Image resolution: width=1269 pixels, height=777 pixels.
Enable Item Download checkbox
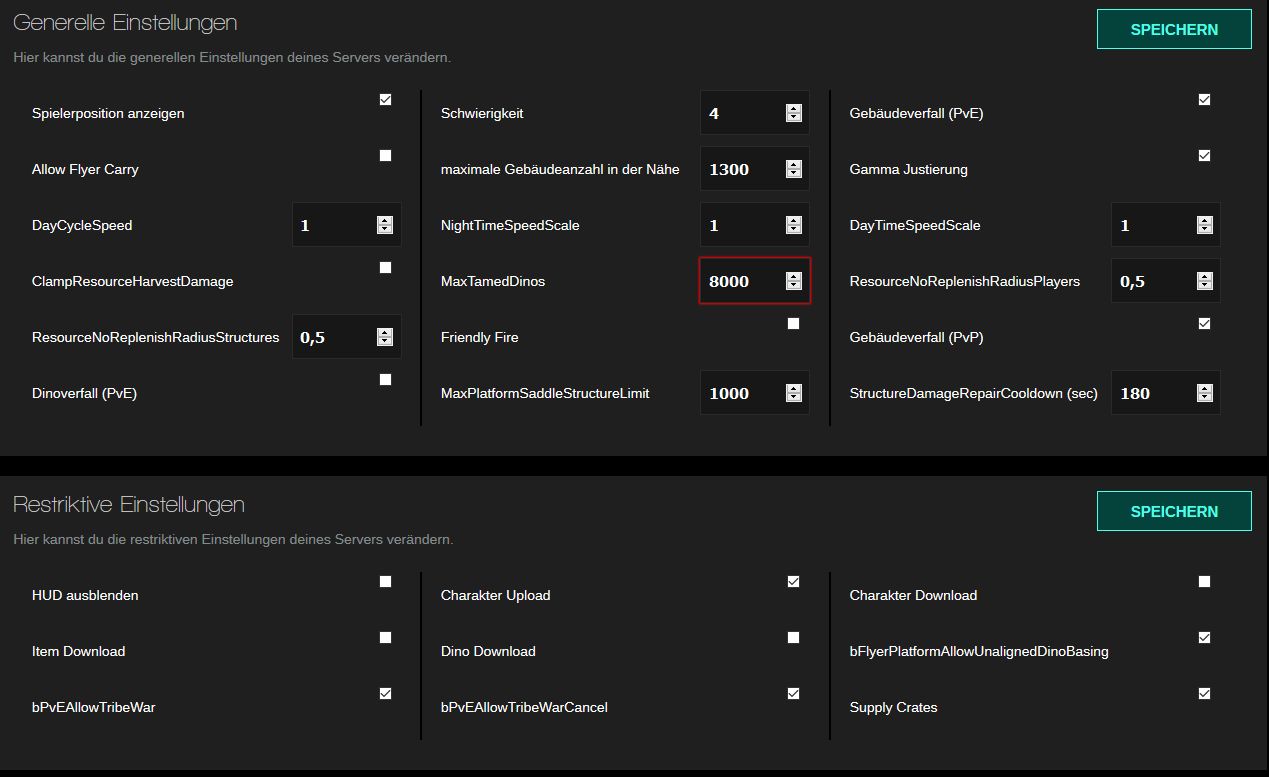[385, 638]
